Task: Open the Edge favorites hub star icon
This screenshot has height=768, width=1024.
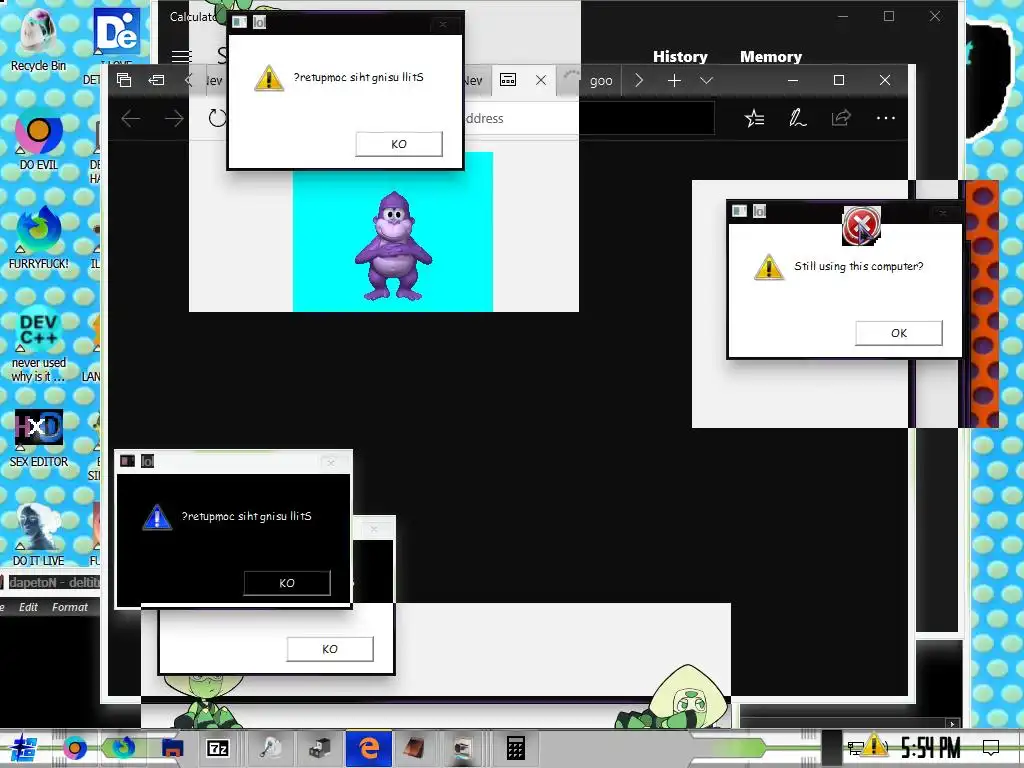Action: tap(754, 118)
